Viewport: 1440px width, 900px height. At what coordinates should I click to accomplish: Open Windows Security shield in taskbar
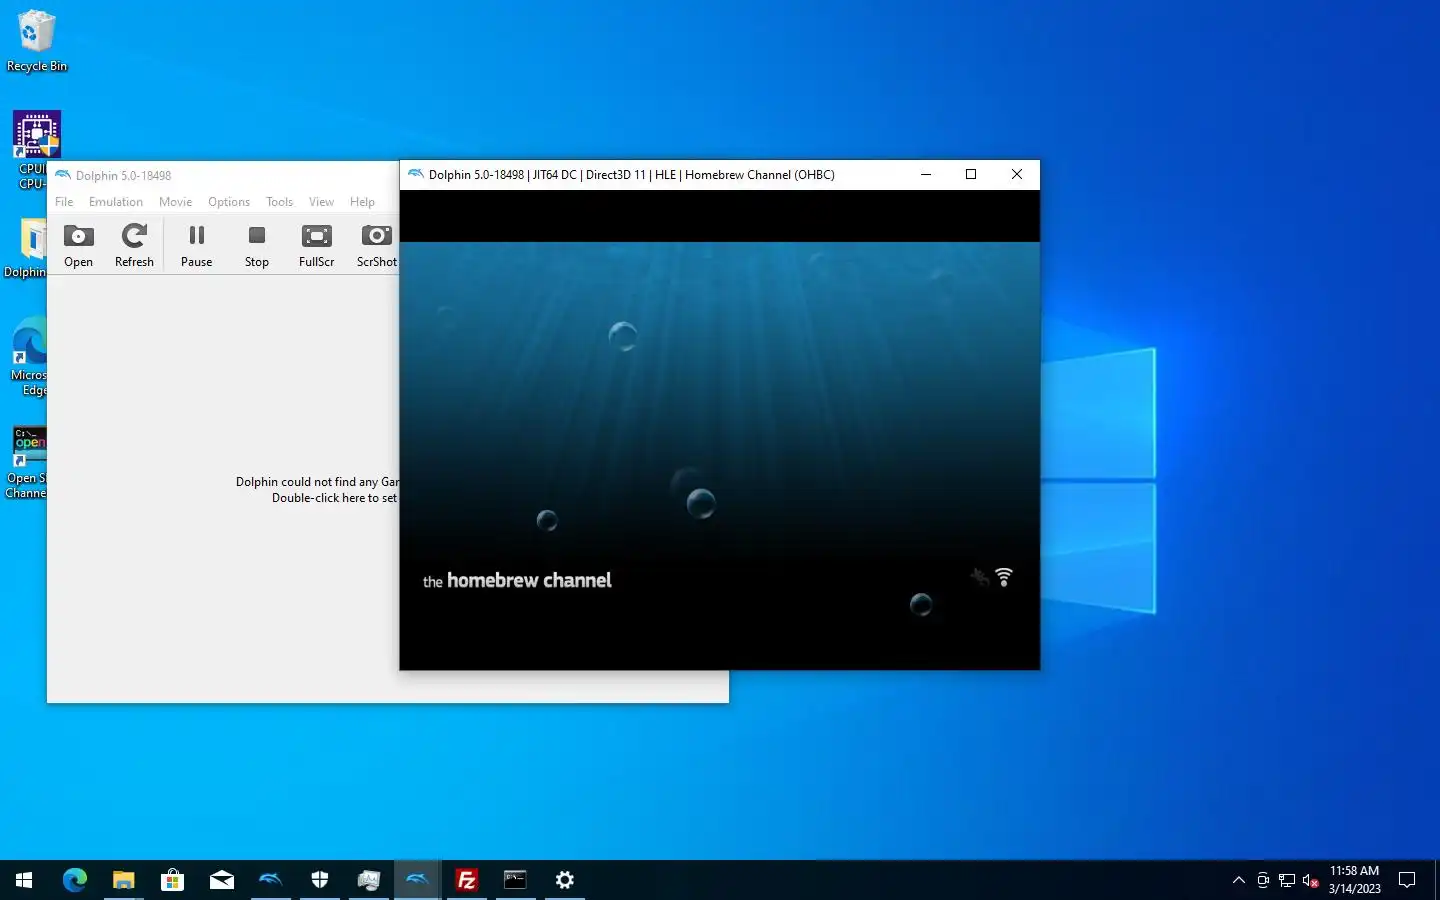(320, 880)
